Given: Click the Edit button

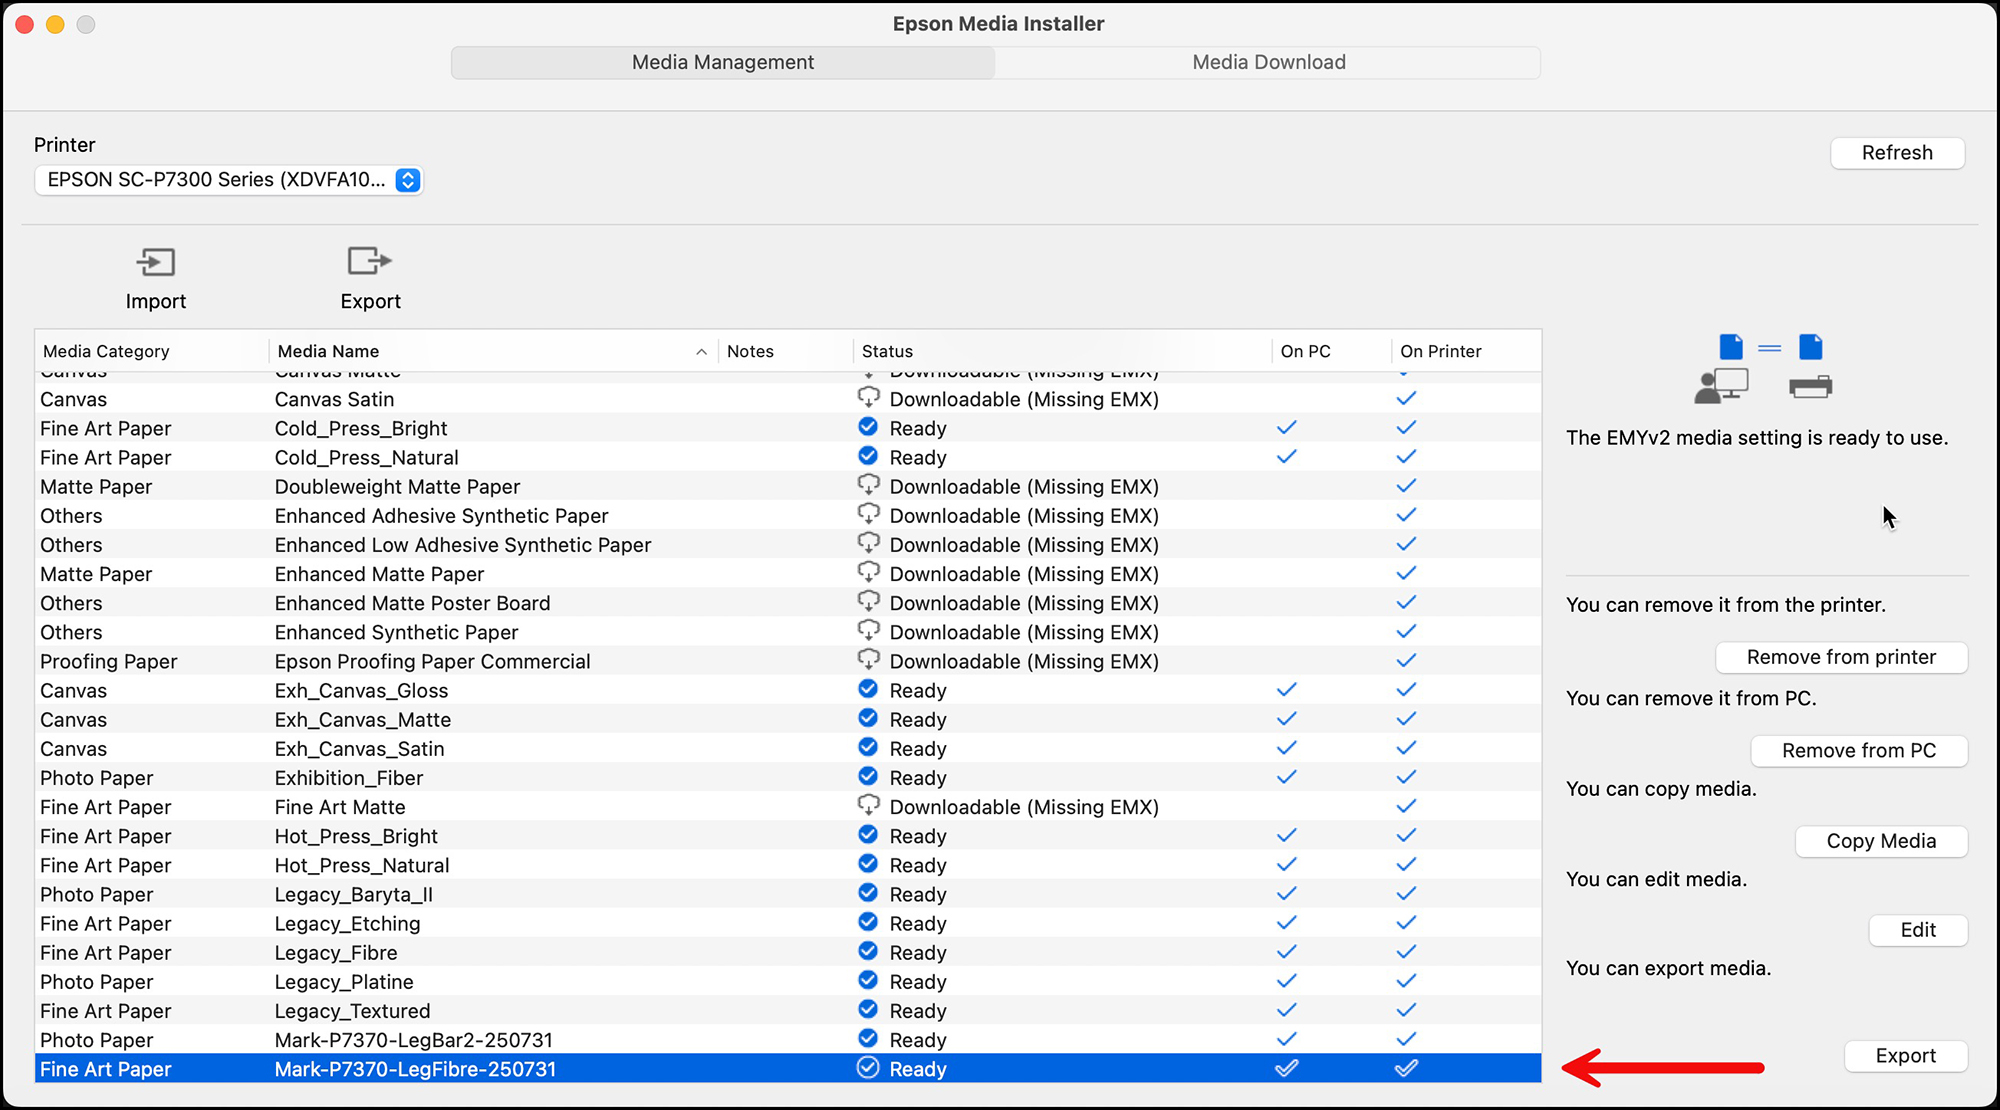Looking at the screenshot, I should (x=1918, y=930).
